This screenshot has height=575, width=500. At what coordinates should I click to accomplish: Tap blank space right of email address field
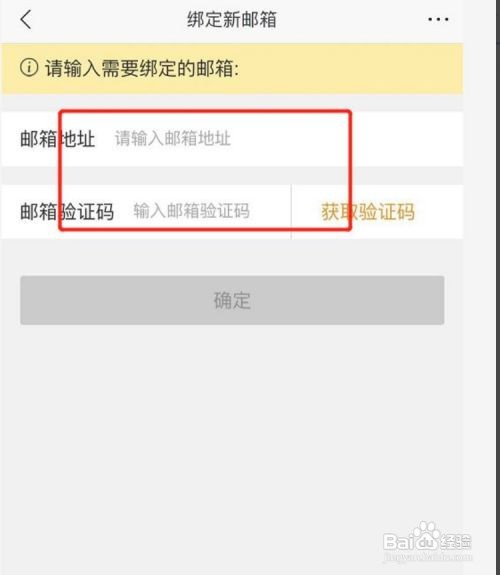click(405, 139)
